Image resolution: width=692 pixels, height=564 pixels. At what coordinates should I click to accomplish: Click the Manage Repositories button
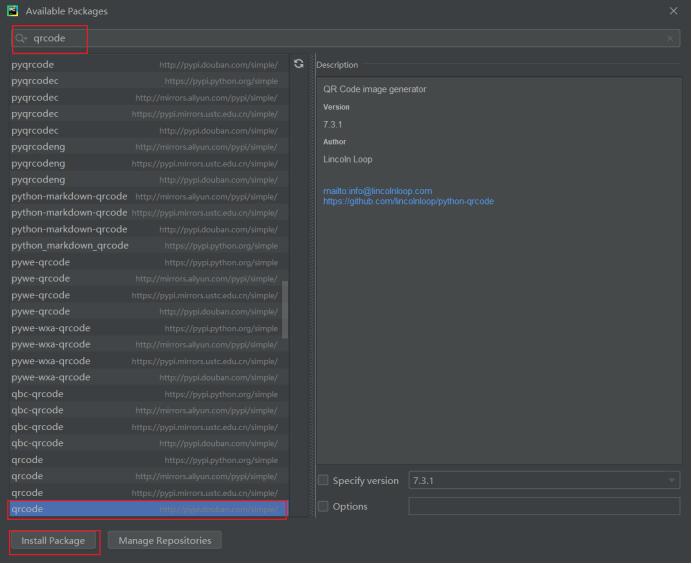[165, 541]
